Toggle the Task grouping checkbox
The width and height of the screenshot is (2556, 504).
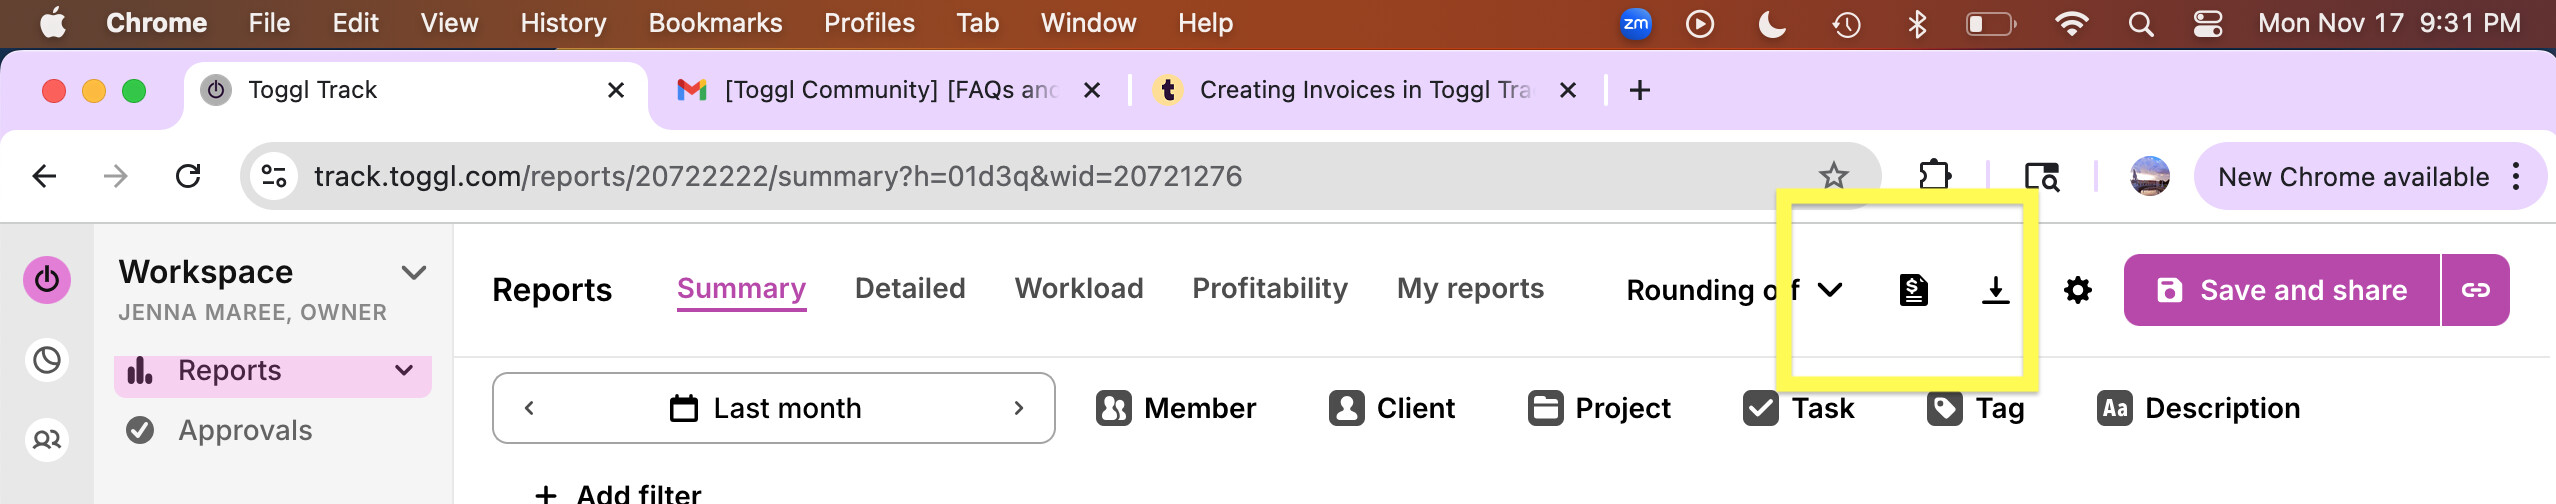click(x=1760, y=408)
